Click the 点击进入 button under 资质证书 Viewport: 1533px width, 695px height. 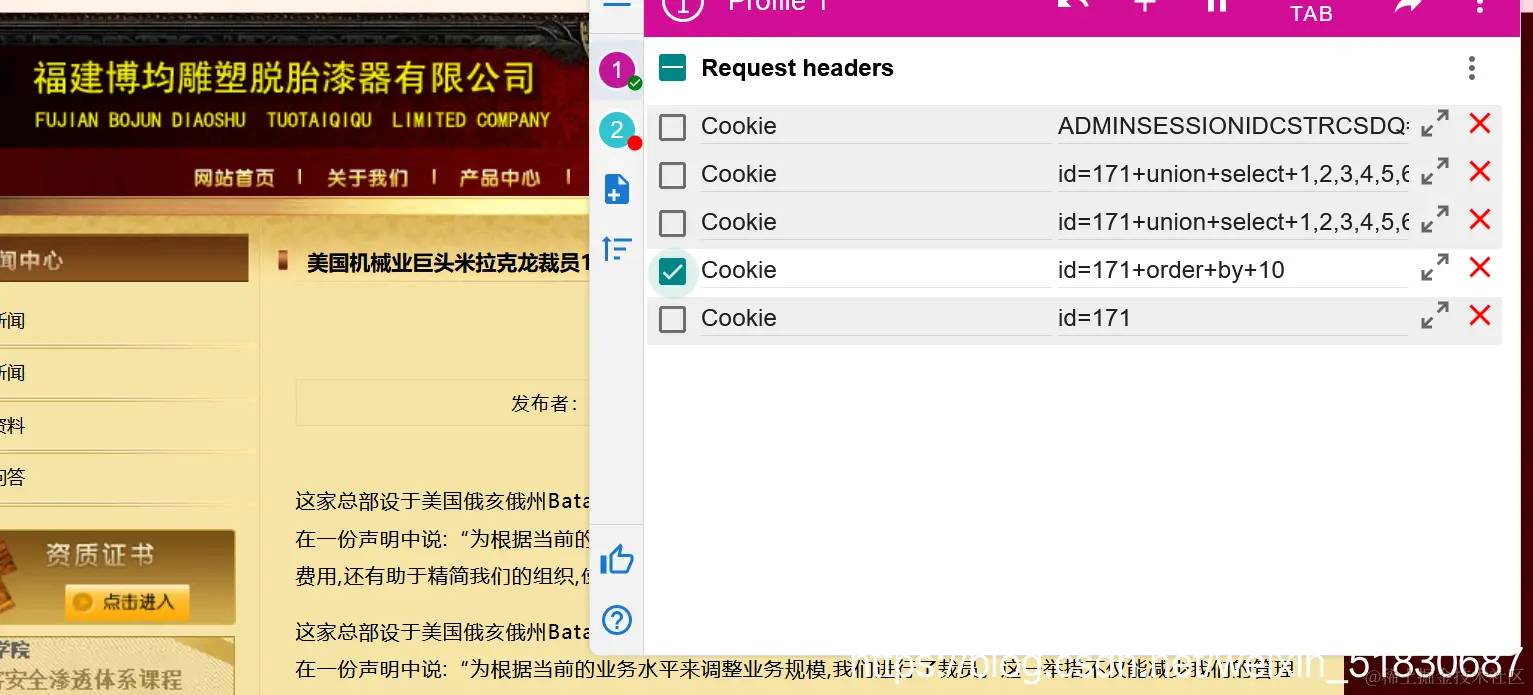[127, 602]
